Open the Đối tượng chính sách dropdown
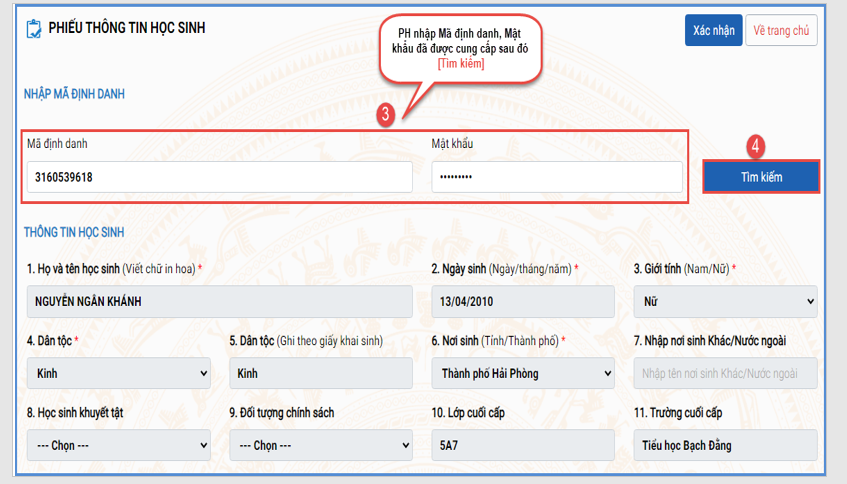 pos(320,445)
